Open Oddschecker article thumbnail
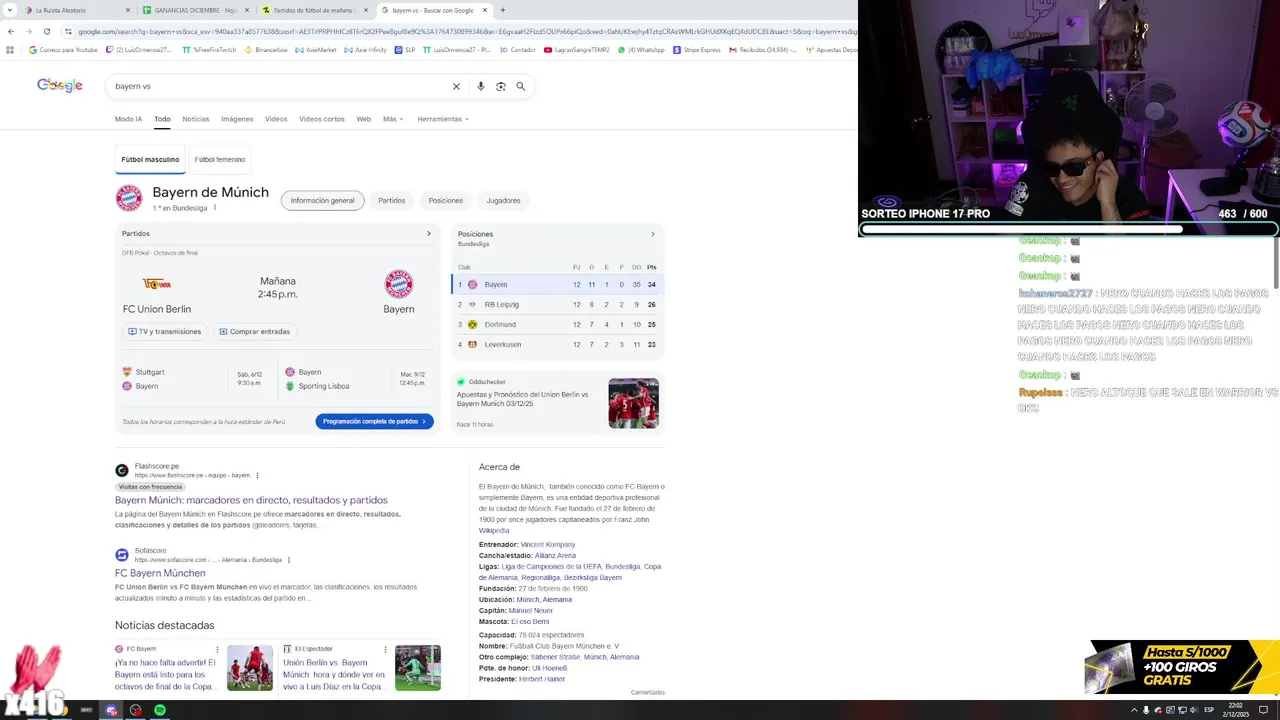Image resolution: width=1280 pixels, height=720 pixels. tap(634, 403)
